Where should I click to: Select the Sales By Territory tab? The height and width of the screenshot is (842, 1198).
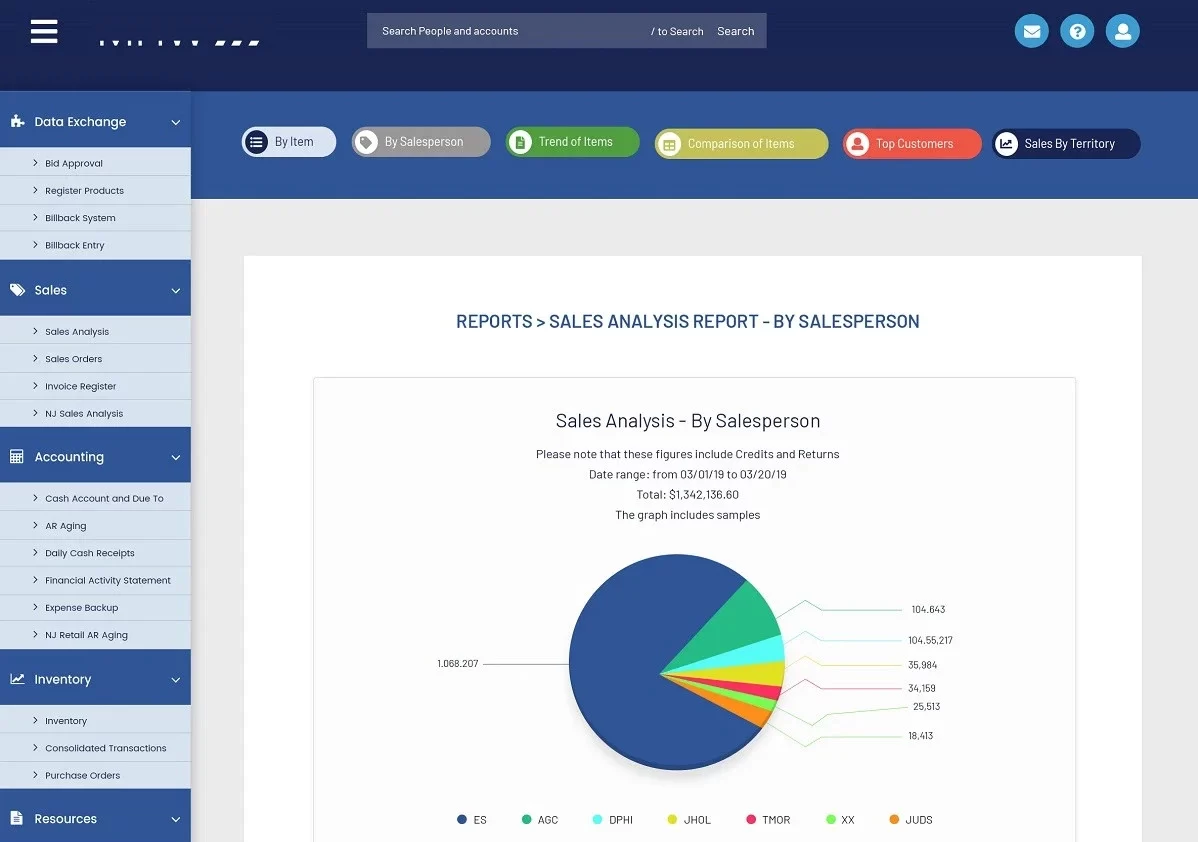1066,144
